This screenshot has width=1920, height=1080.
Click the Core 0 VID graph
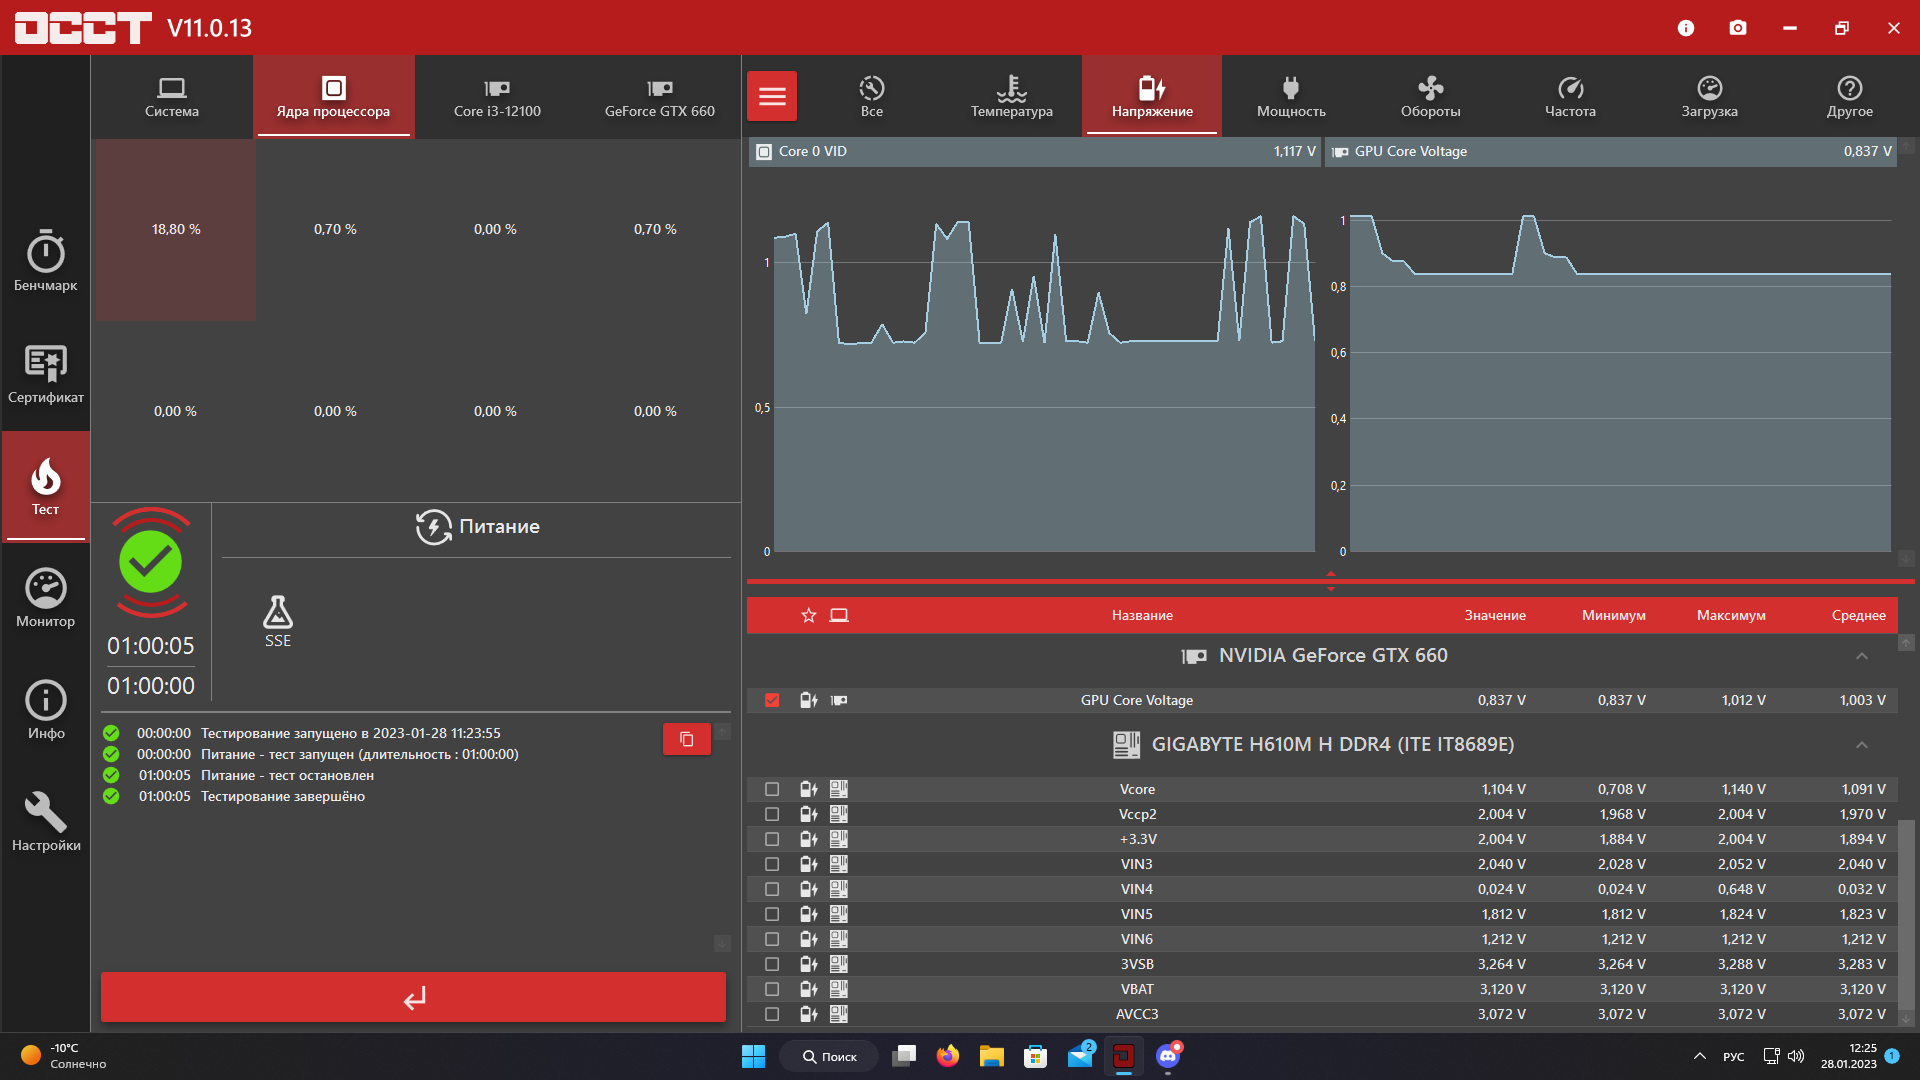(1034, 360)
